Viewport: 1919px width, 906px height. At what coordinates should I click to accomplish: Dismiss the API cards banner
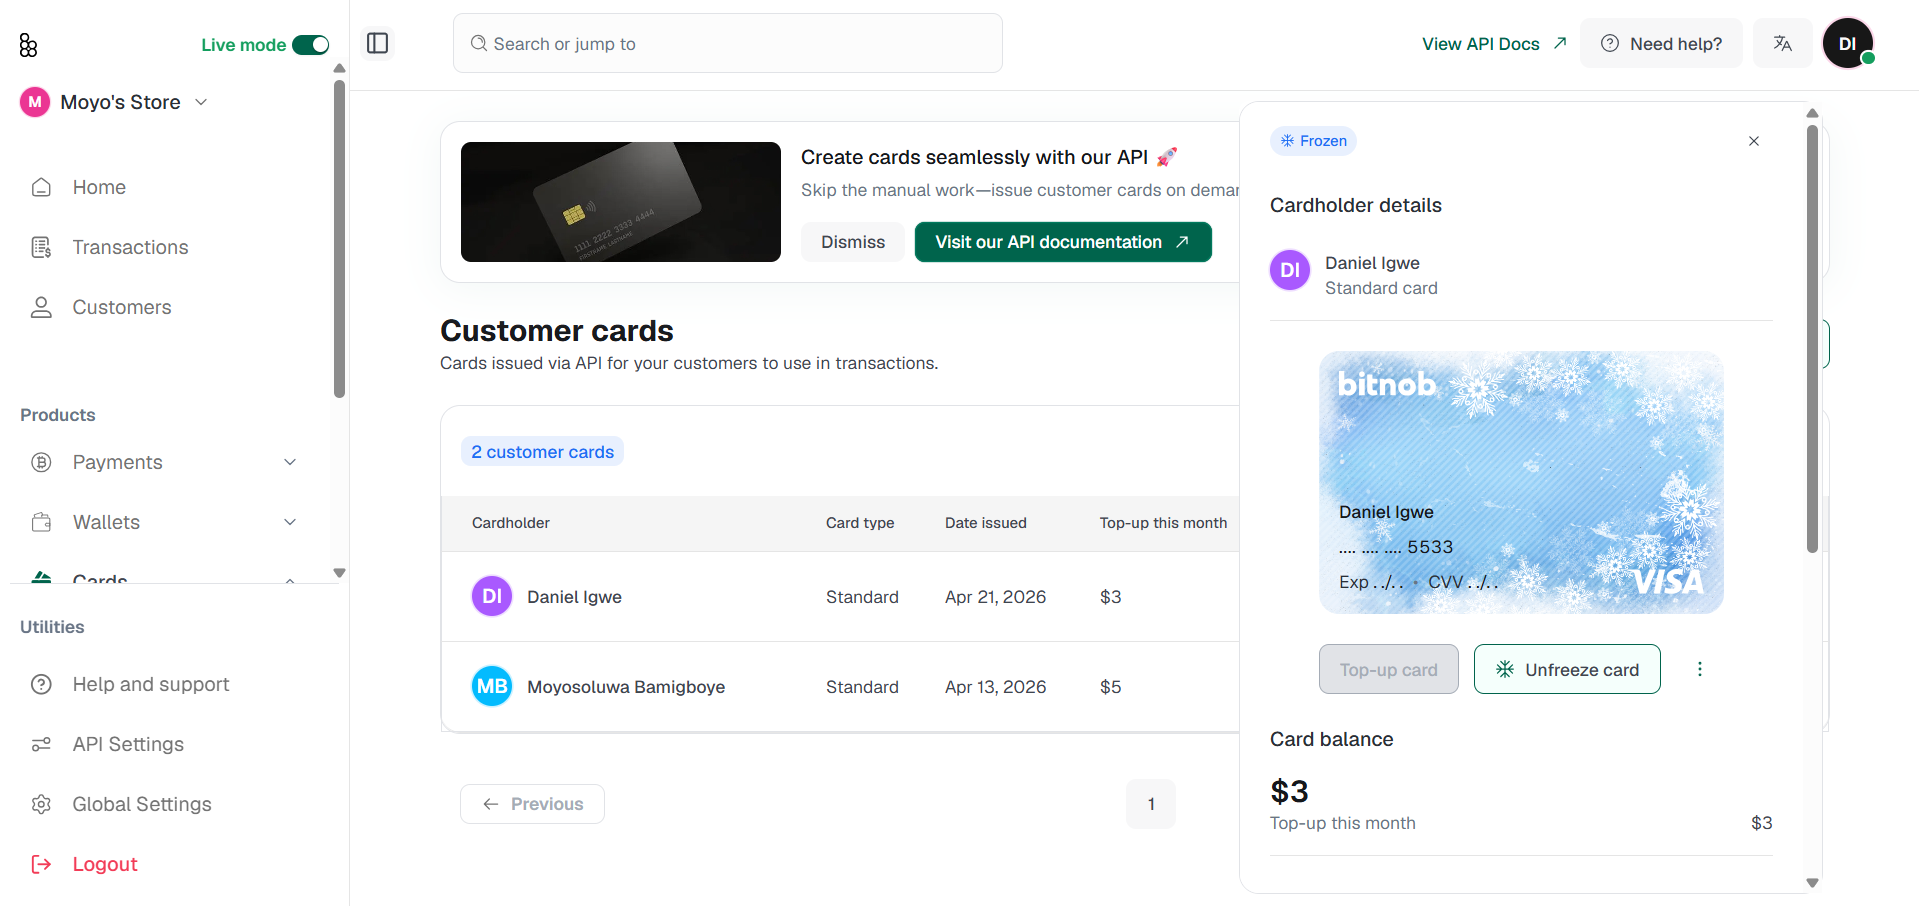853,242
